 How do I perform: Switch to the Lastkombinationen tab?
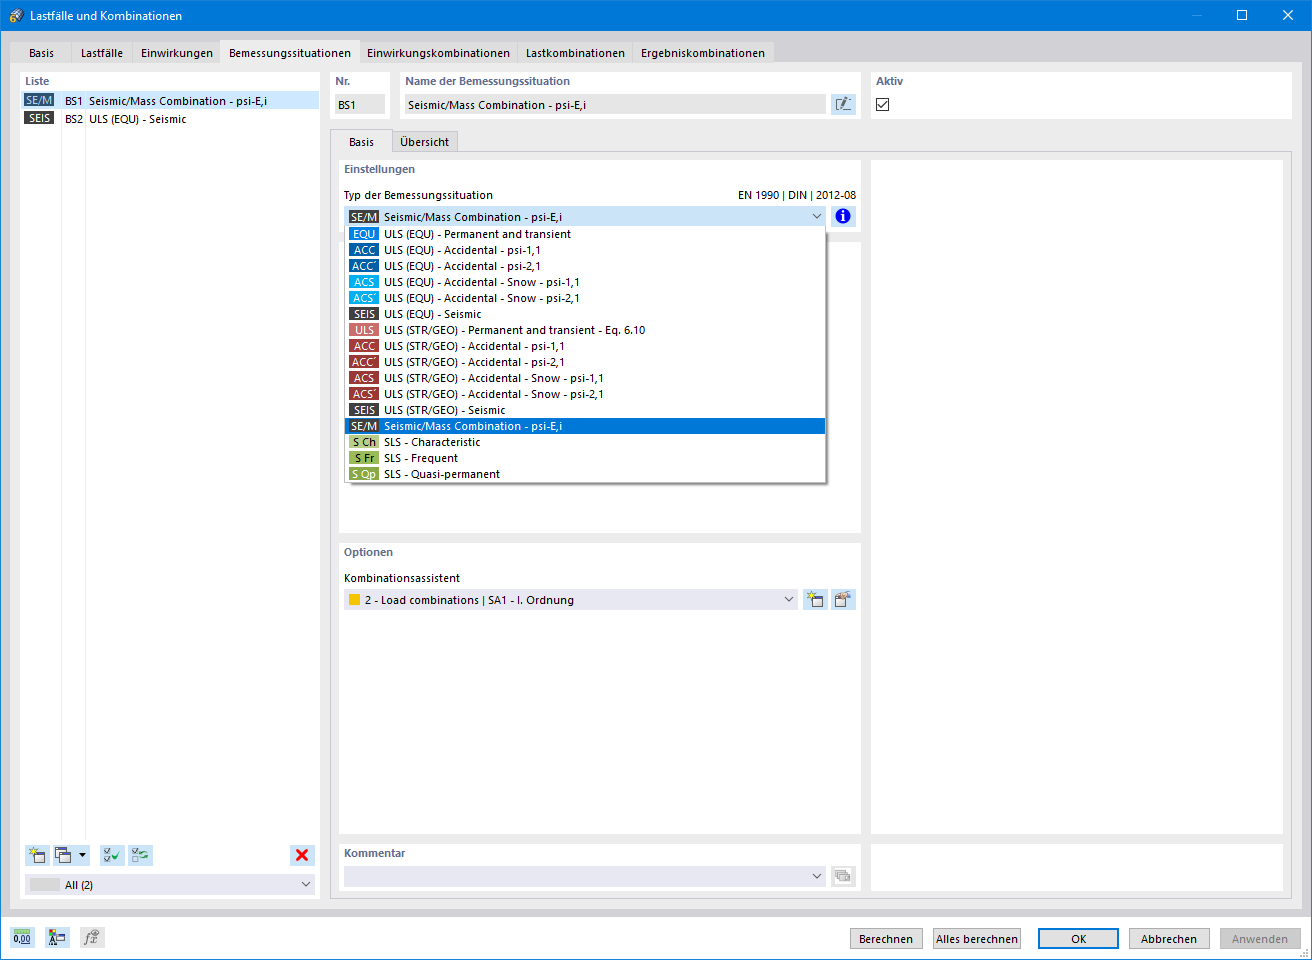(x=575, y=53)
